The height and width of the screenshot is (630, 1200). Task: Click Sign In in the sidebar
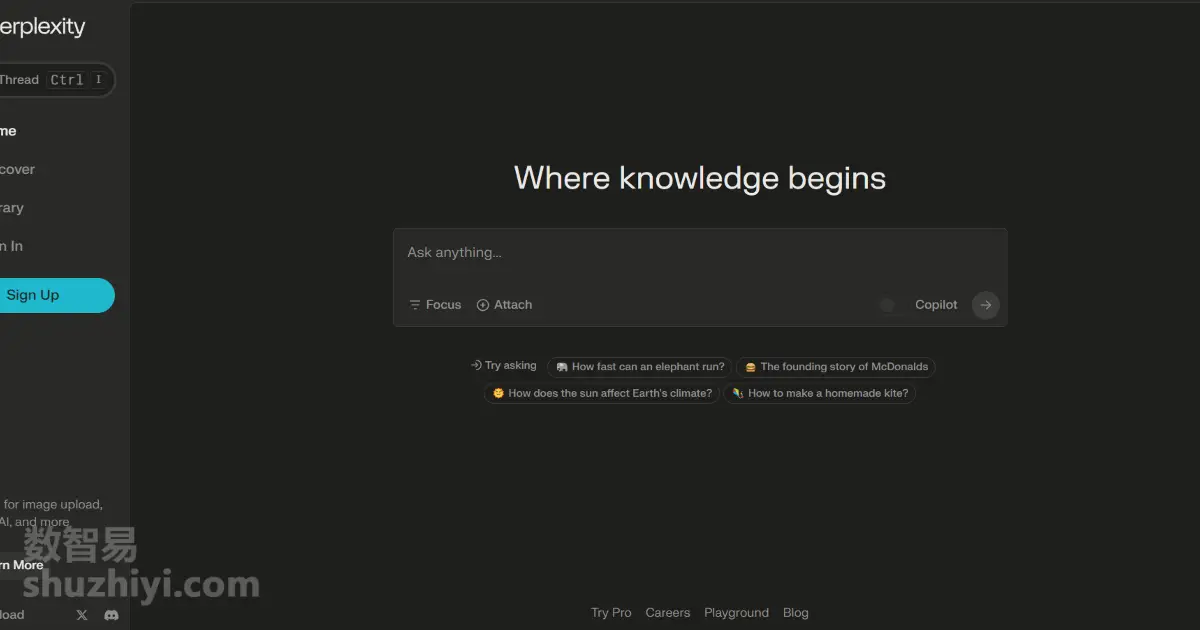(12, 246)
